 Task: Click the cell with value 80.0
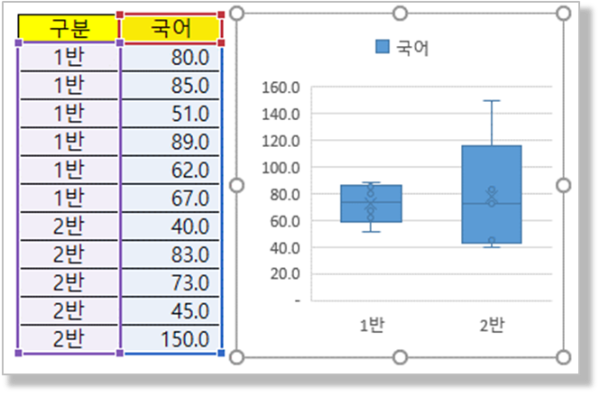171,57
